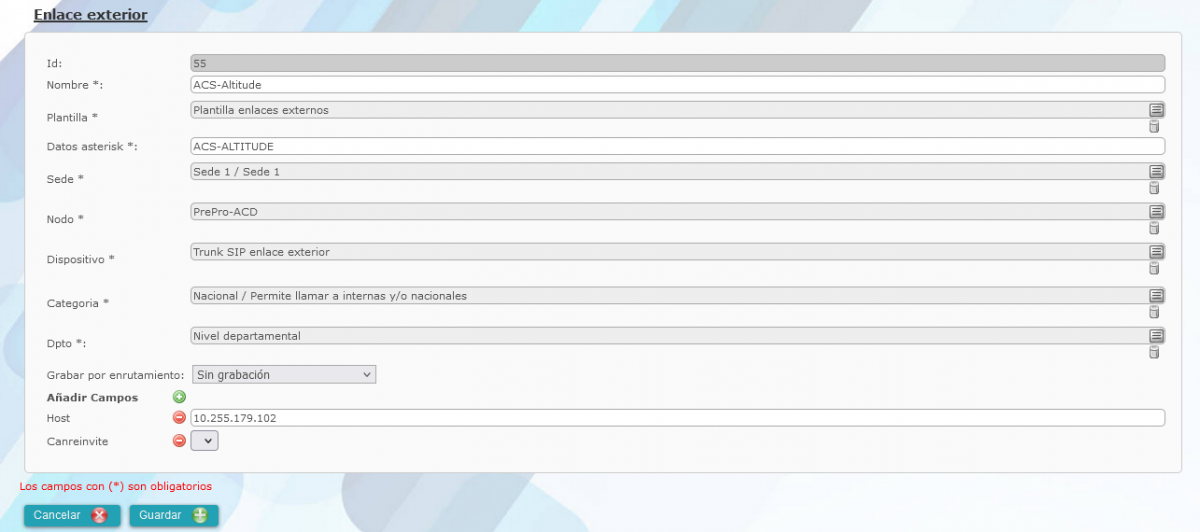Remove Canreinvite field with red minus icon
The width and height of the screenshot is (1200, 532).
click(x=180, y=440)
